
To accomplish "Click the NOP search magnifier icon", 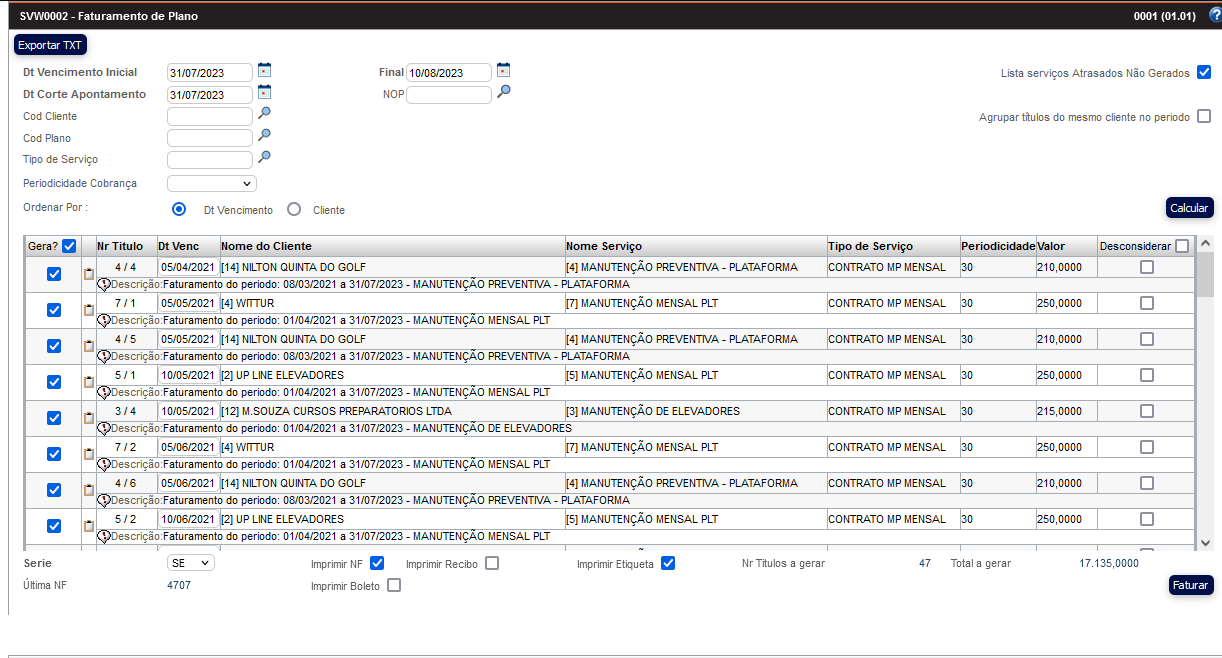I will 504,92.
